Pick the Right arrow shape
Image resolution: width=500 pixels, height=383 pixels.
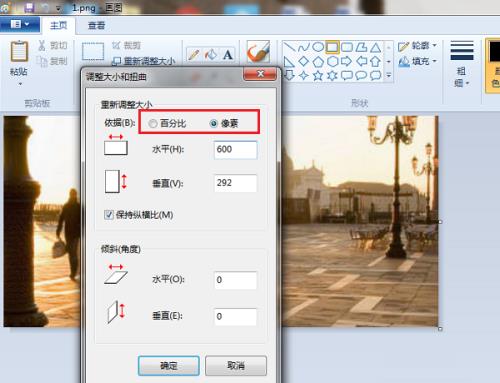(347, 61)
